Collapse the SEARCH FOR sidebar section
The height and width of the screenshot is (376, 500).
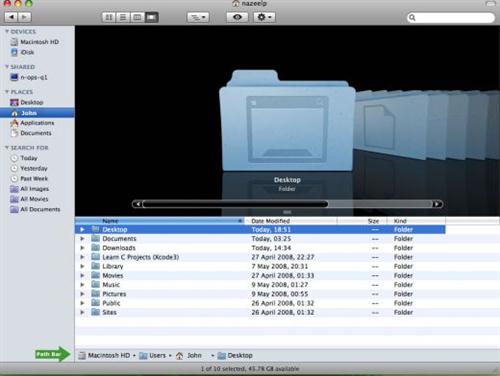pos(7,147)
